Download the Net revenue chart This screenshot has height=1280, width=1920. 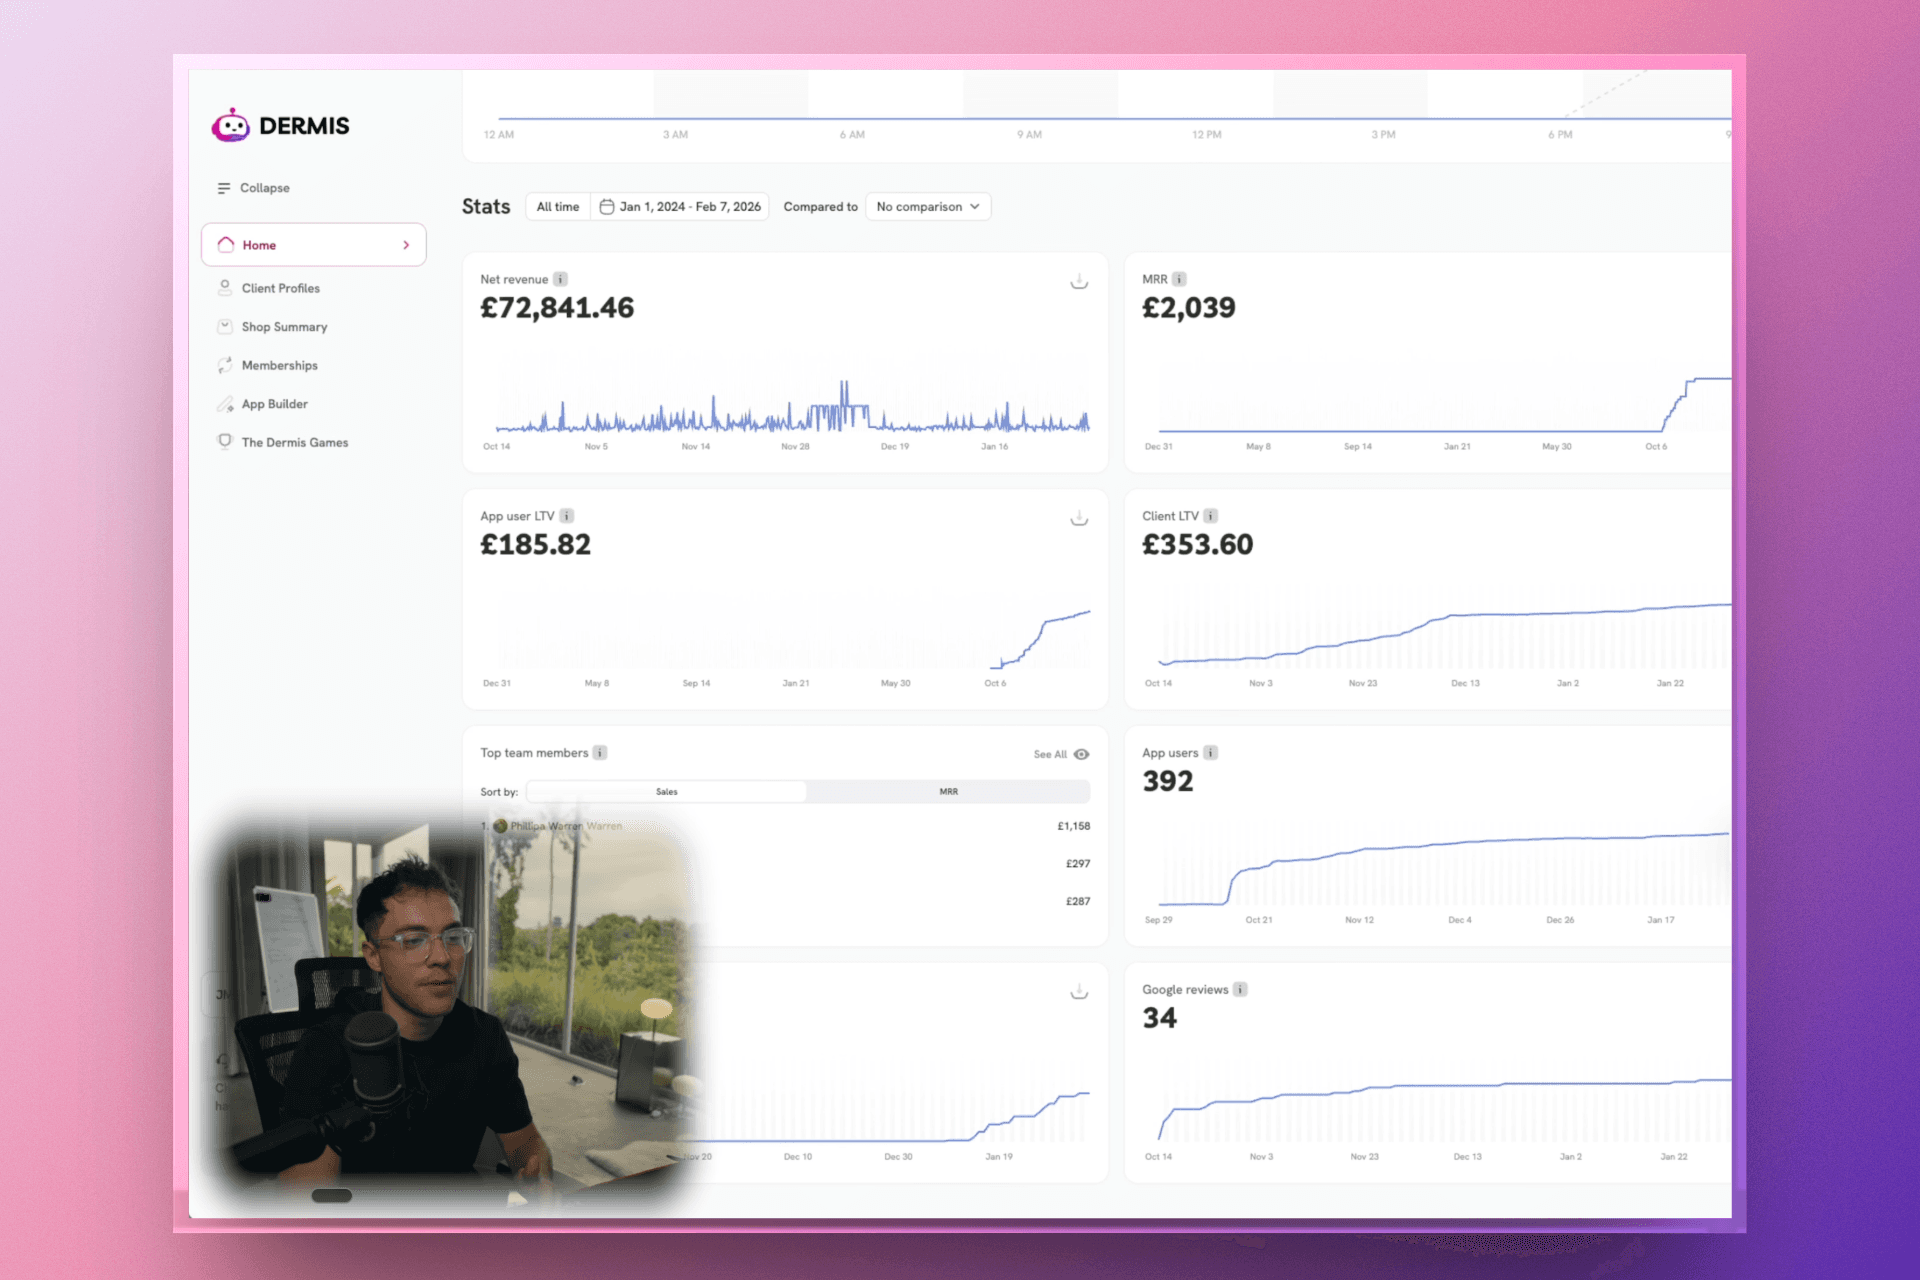coord(1079,282)
